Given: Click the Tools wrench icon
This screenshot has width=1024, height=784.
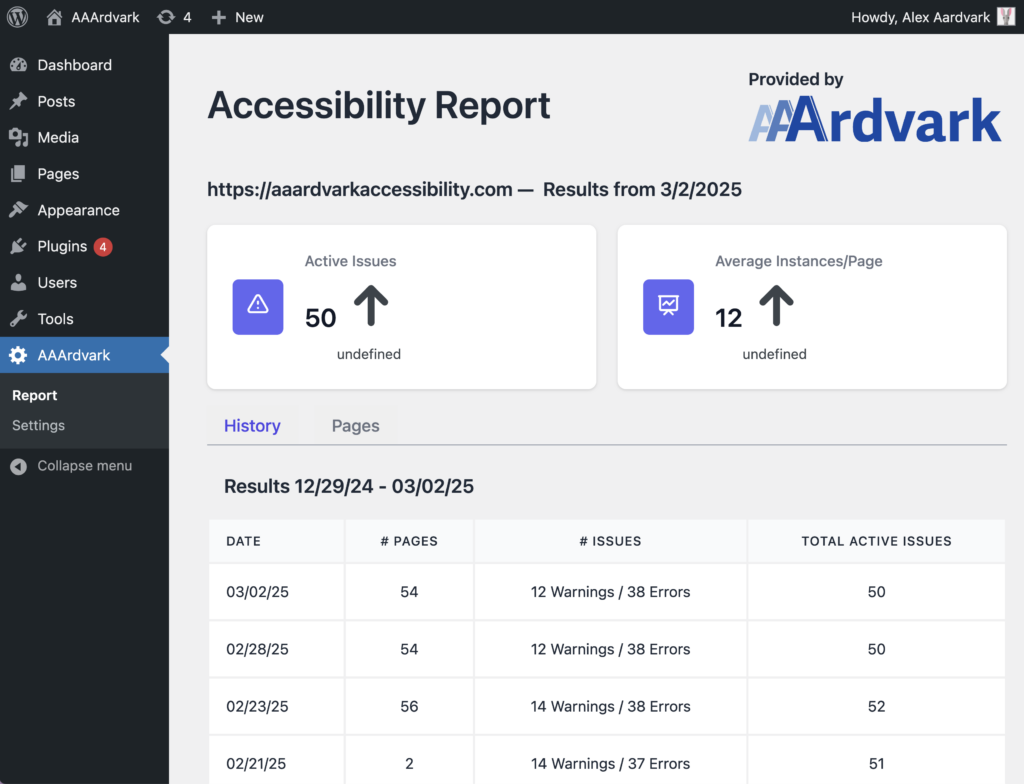Looking at the screenshot, I should point(18,319).
